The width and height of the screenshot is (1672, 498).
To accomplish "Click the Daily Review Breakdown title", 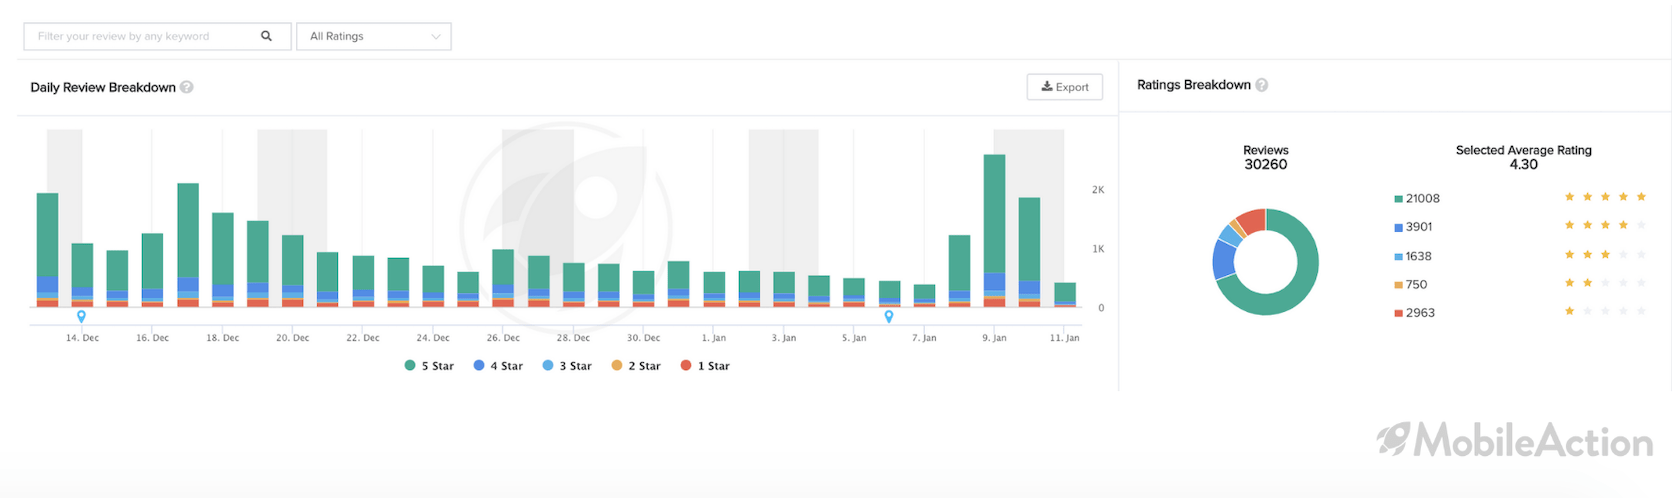I will coord(103,87).
